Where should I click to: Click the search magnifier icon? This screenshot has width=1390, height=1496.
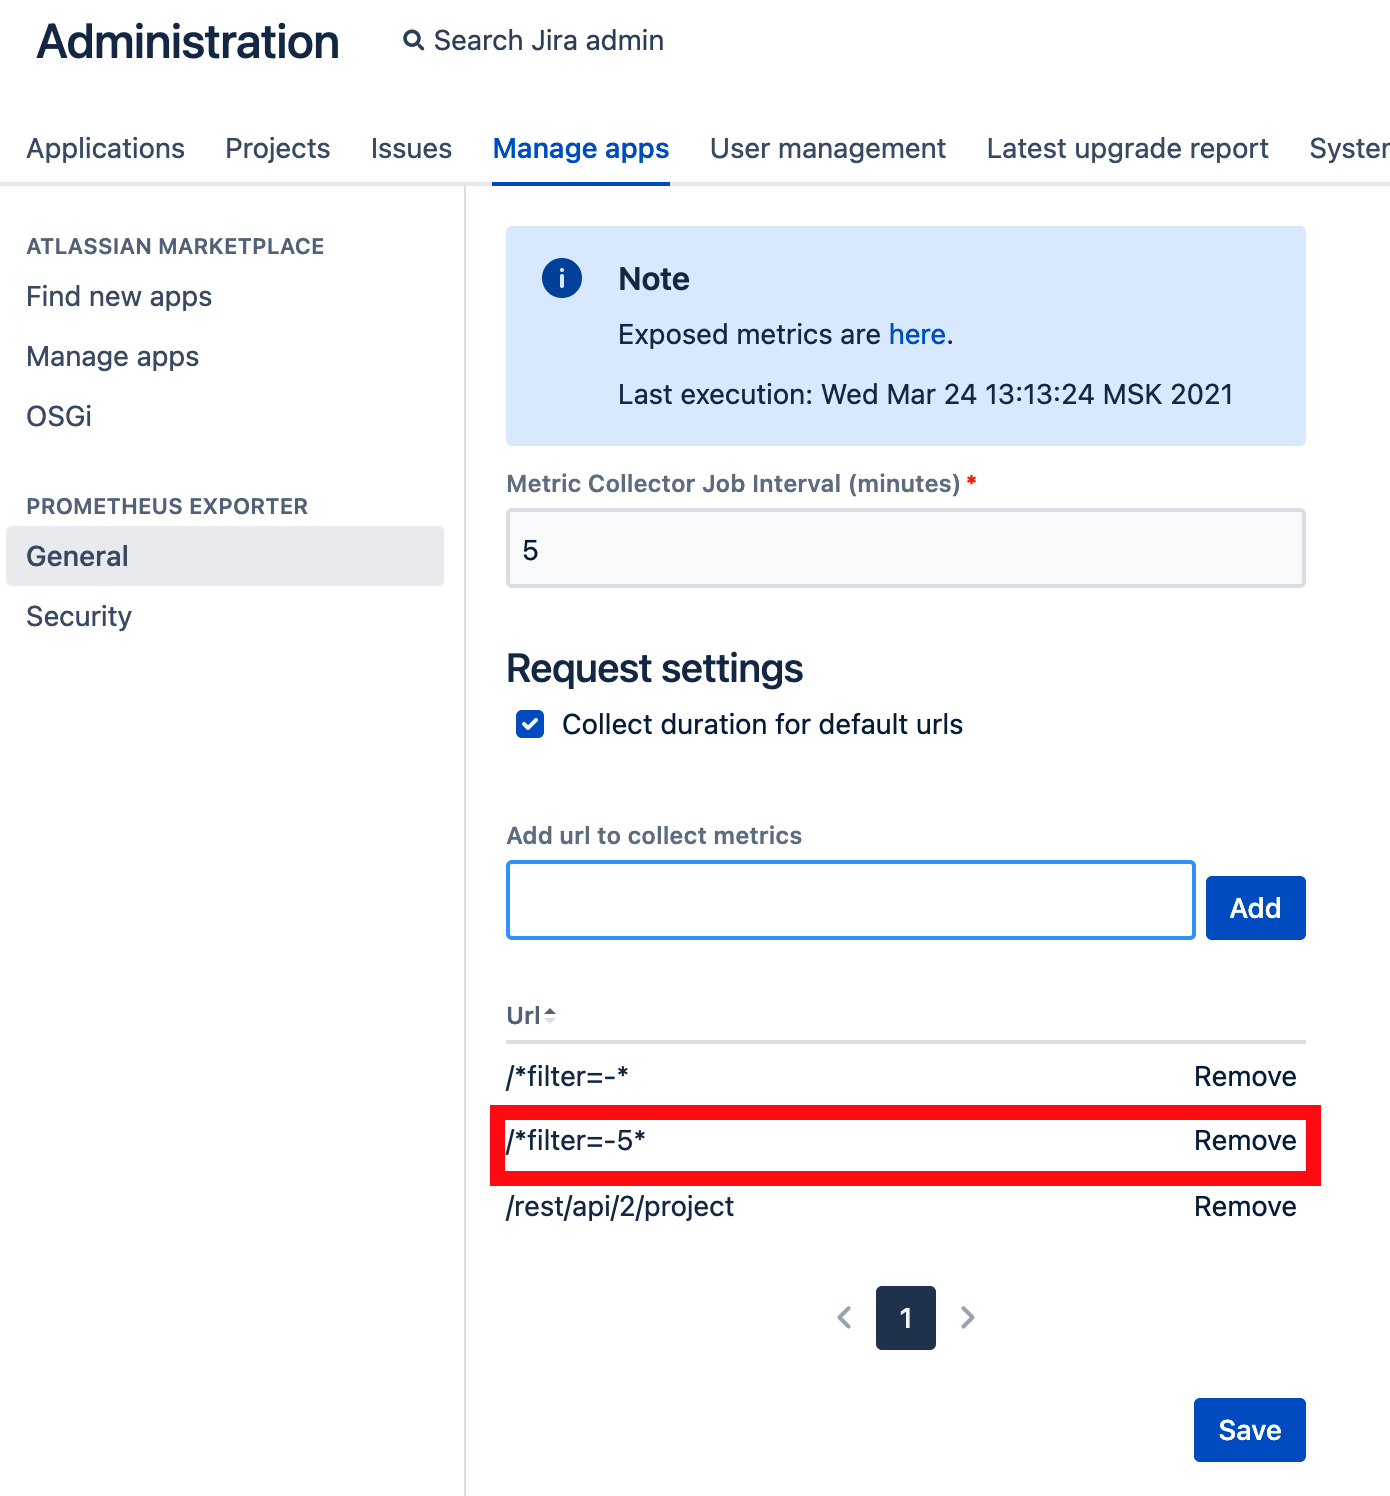413,41
